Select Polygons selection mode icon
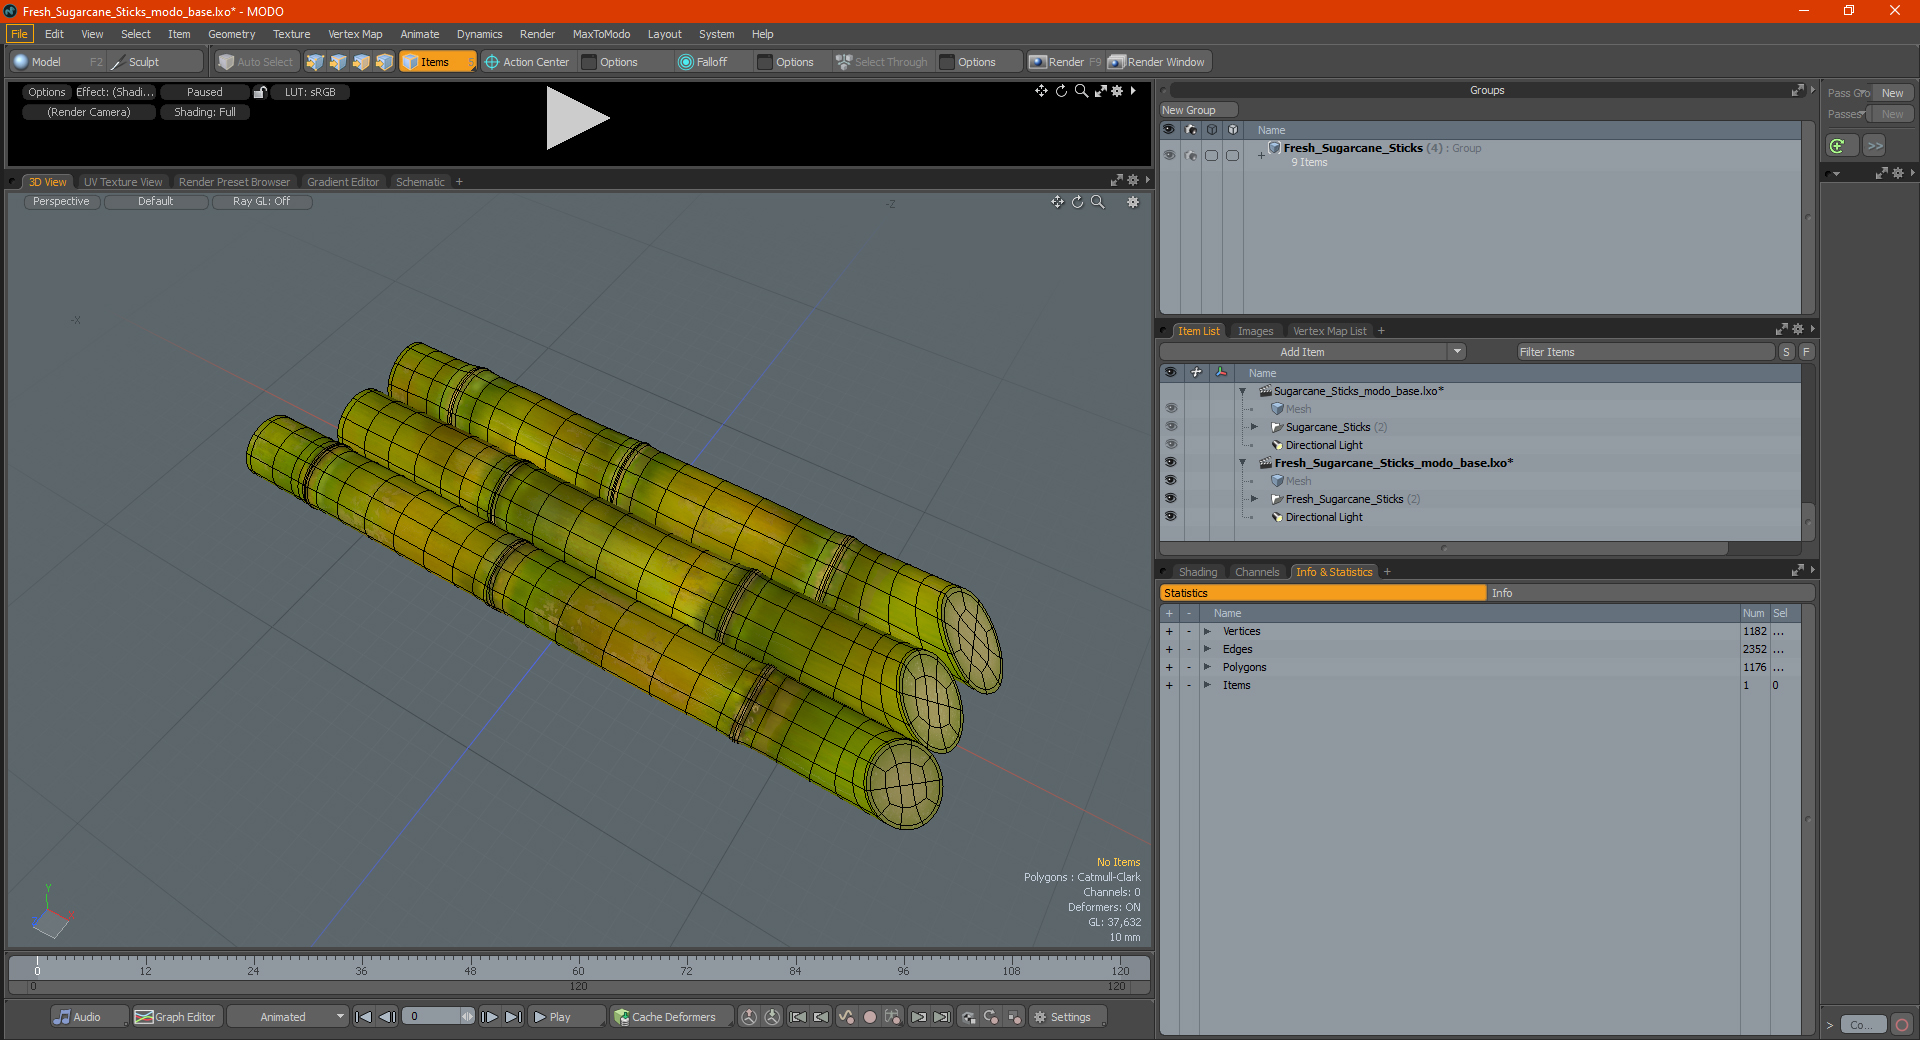Screen dimensions: 1920x1040 point(361,62)
